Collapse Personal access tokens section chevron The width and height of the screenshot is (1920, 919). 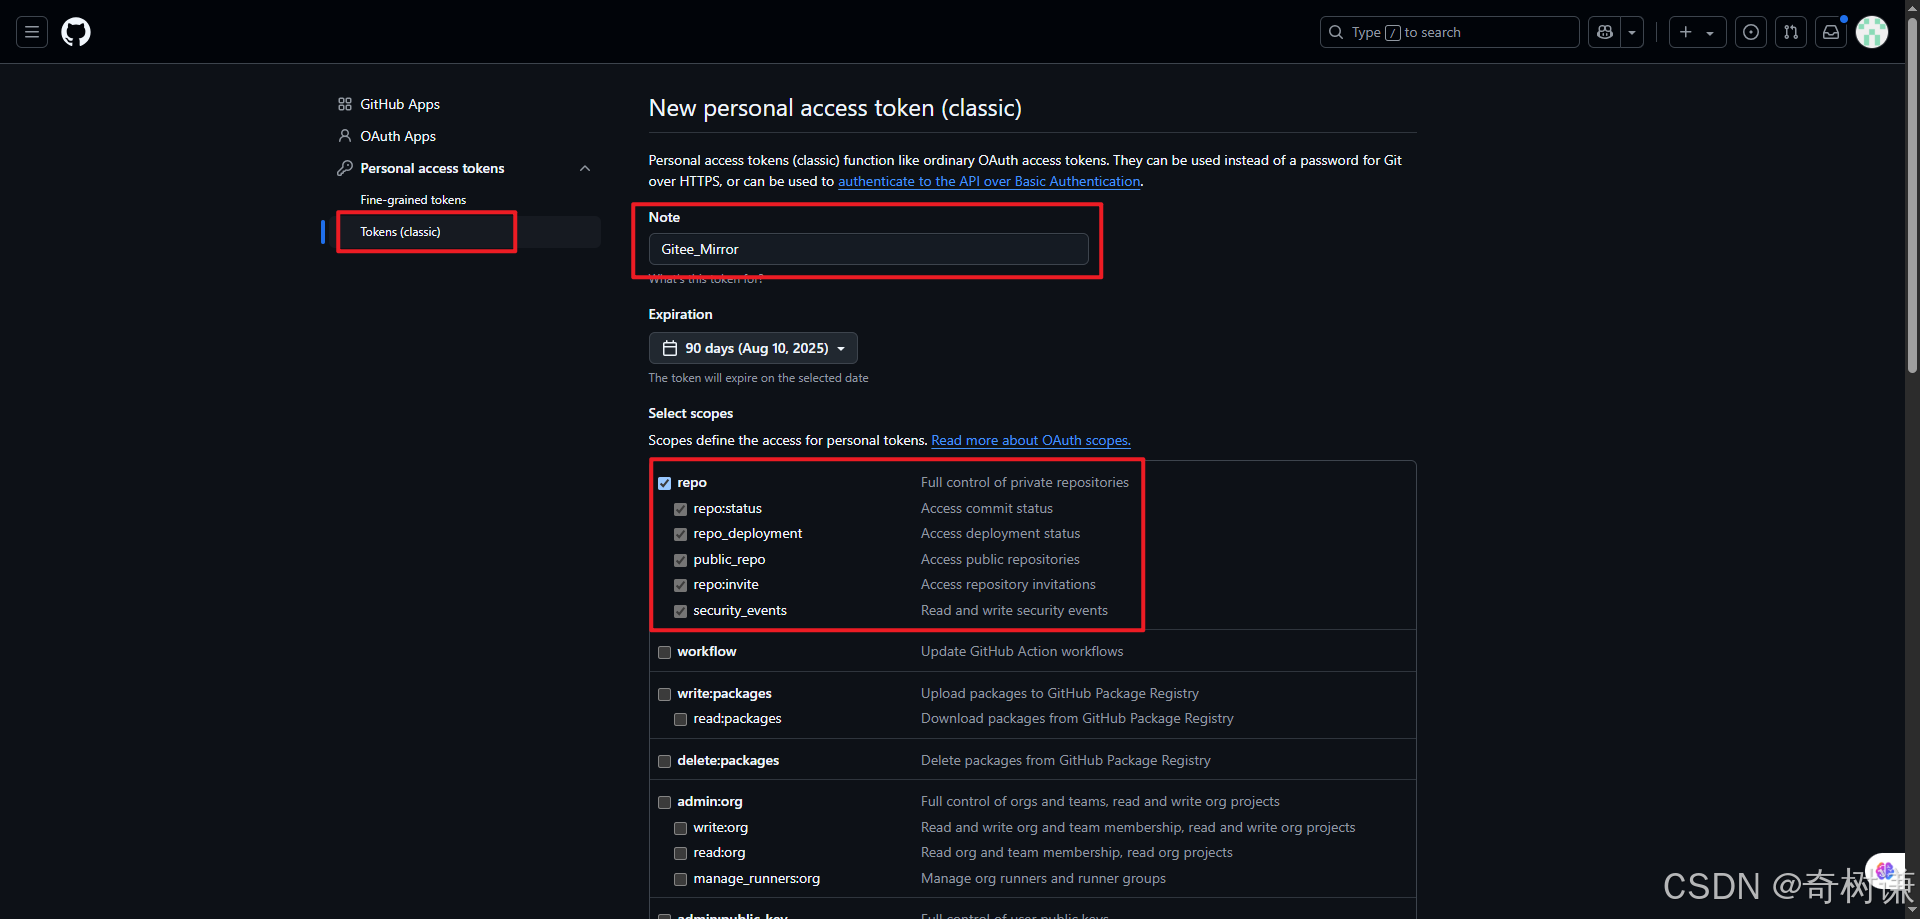pyautogui.click(x=585, y=168)
